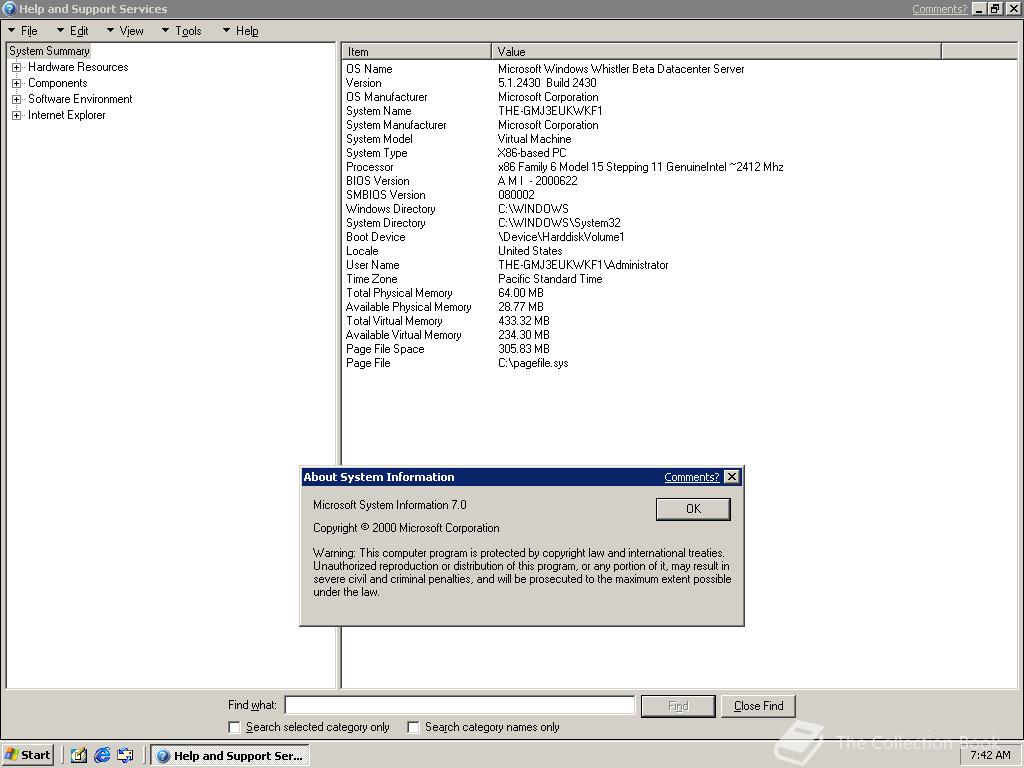
Task: Expand Hardware Resources node
Action: pos(16,67)
